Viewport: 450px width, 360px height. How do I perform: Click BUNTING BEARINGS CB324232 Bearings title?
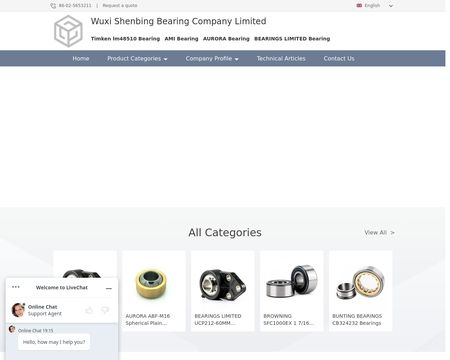[x=357, y=319]
